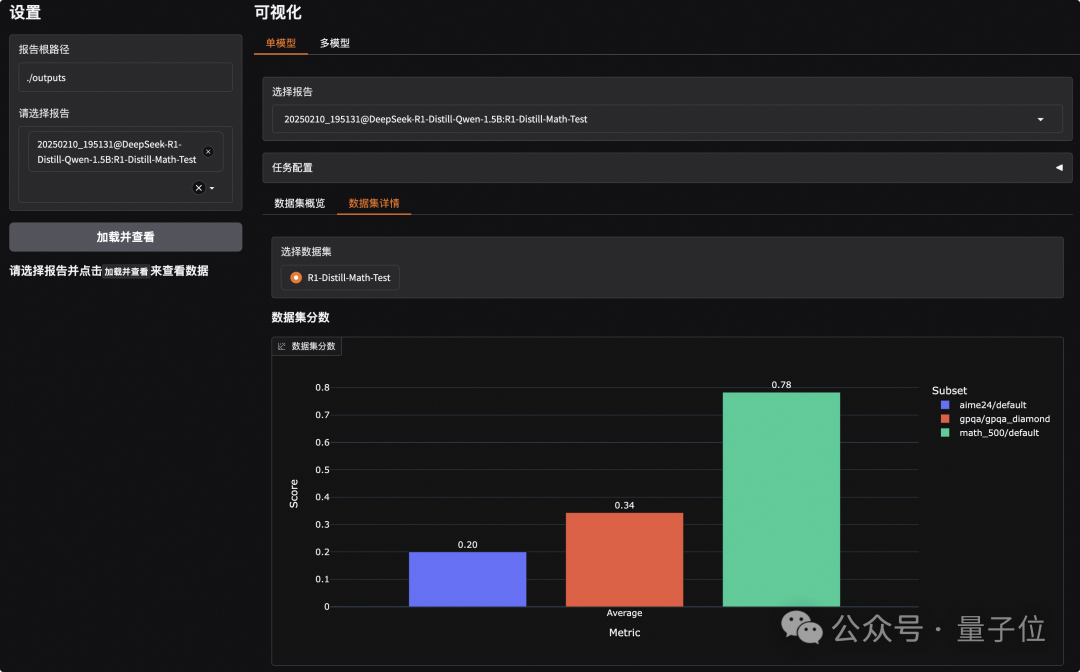
Task: Open the sidebar report multiselect dropdown arrow
Action: tap(212, 188)
